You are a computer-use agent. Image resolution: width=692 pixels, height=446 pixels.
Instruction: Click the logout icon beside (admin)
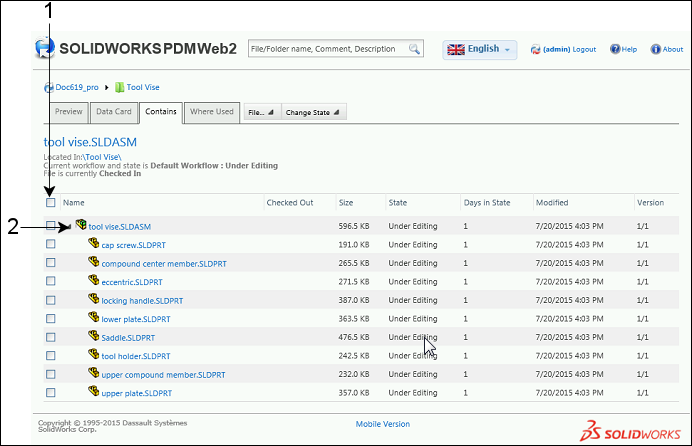click(535, 49)
